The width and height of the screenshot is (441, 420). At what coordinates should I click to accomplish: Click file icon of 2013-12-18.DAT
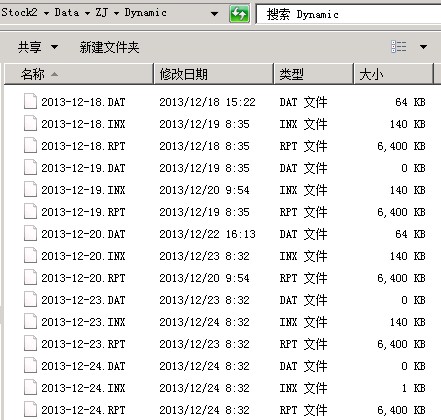pyautogui.click(x=30, y=102)
